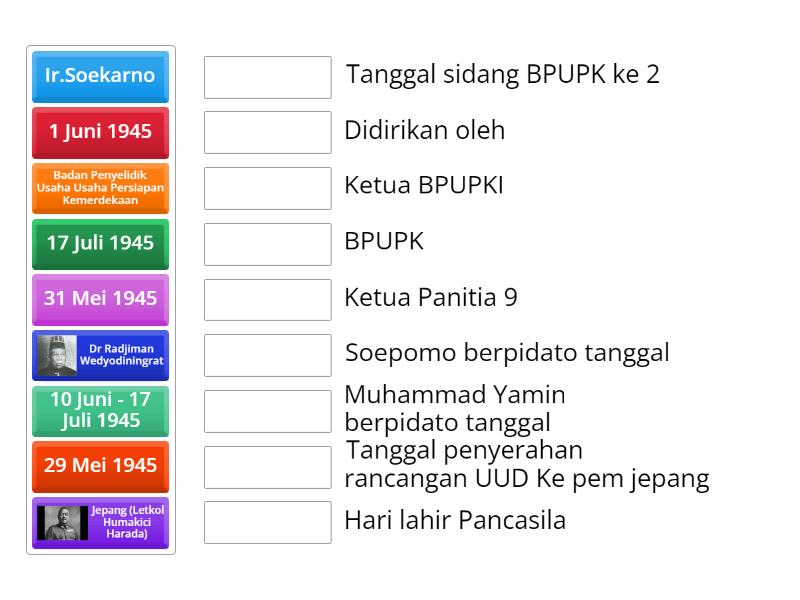Click answer box beside "BPUPK"
The height and width of the screenshot is (600, 800).
tap(266, 242)
